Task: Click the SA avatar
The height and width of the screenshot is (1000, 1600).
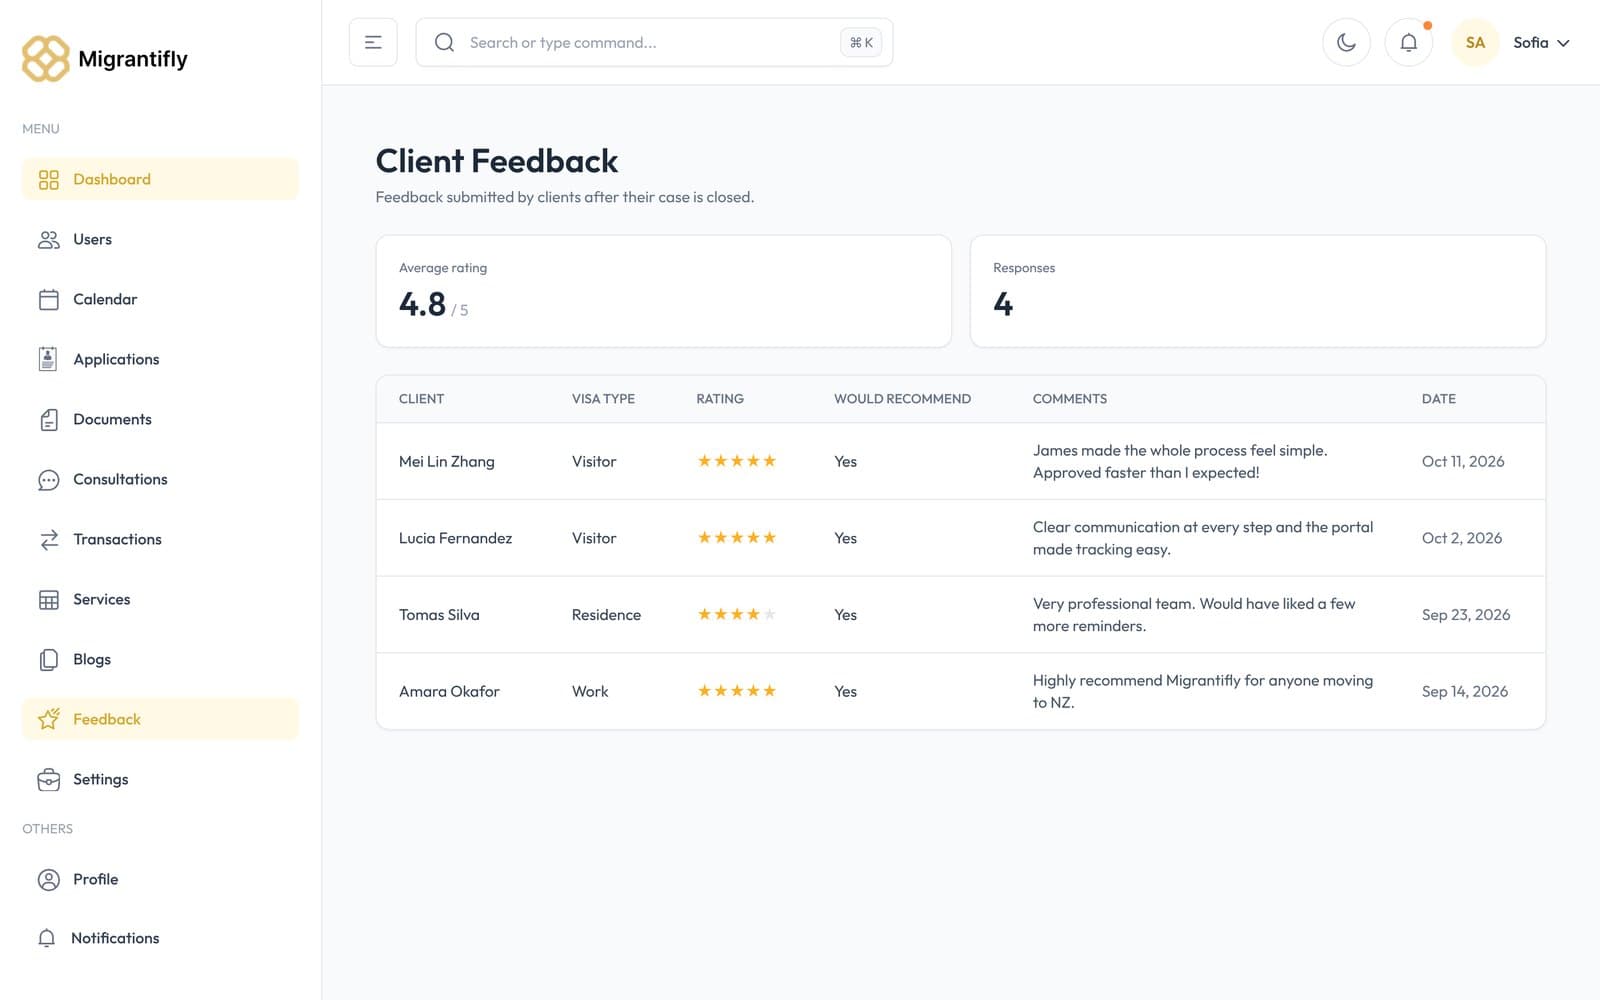Action: 1475,43
